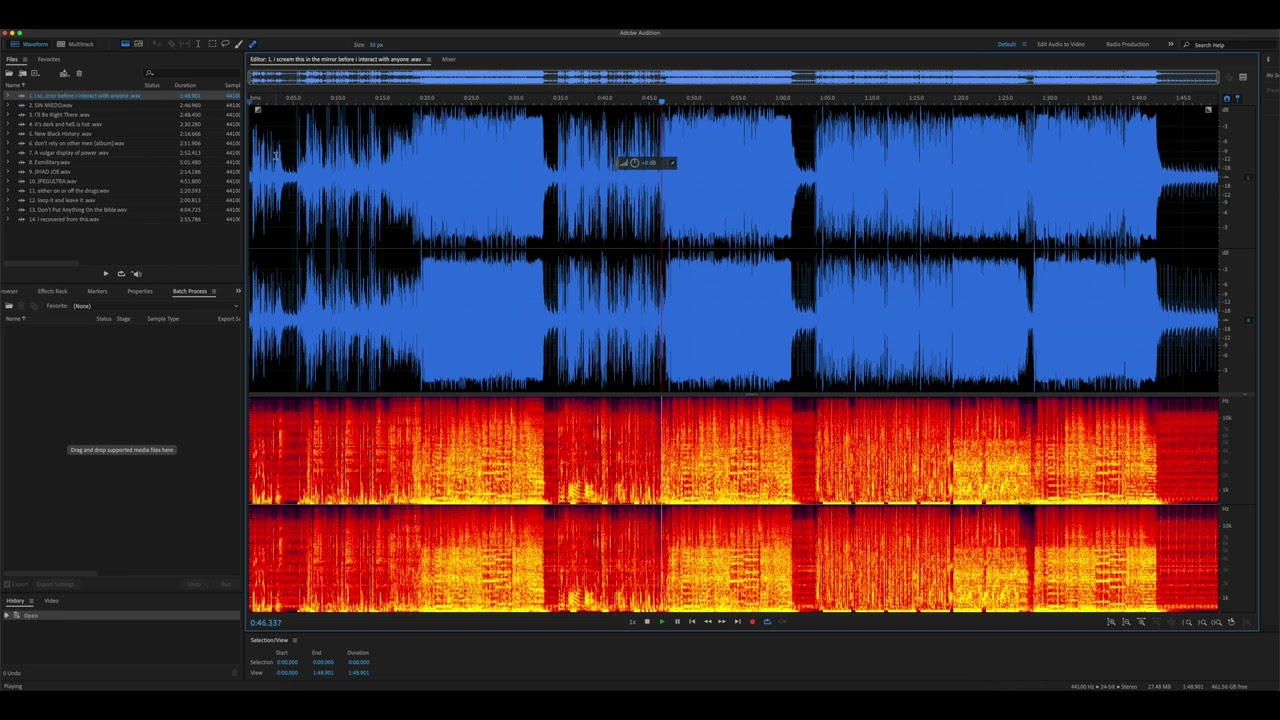Select the Radio Production workspace
Screen dimensions: 1280x720
pyautogui.click(x=1127, y=44)
